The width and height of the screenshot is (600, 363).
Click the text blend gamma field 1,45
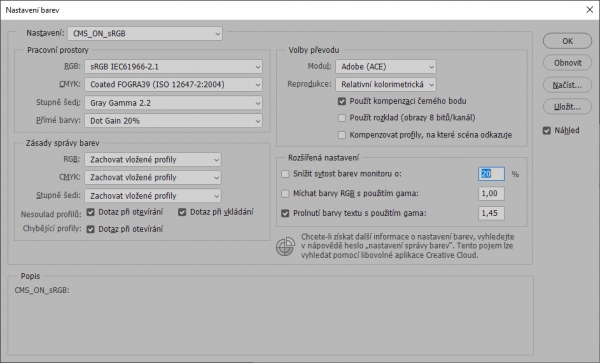pyautogui.click(x=491, y=213)
